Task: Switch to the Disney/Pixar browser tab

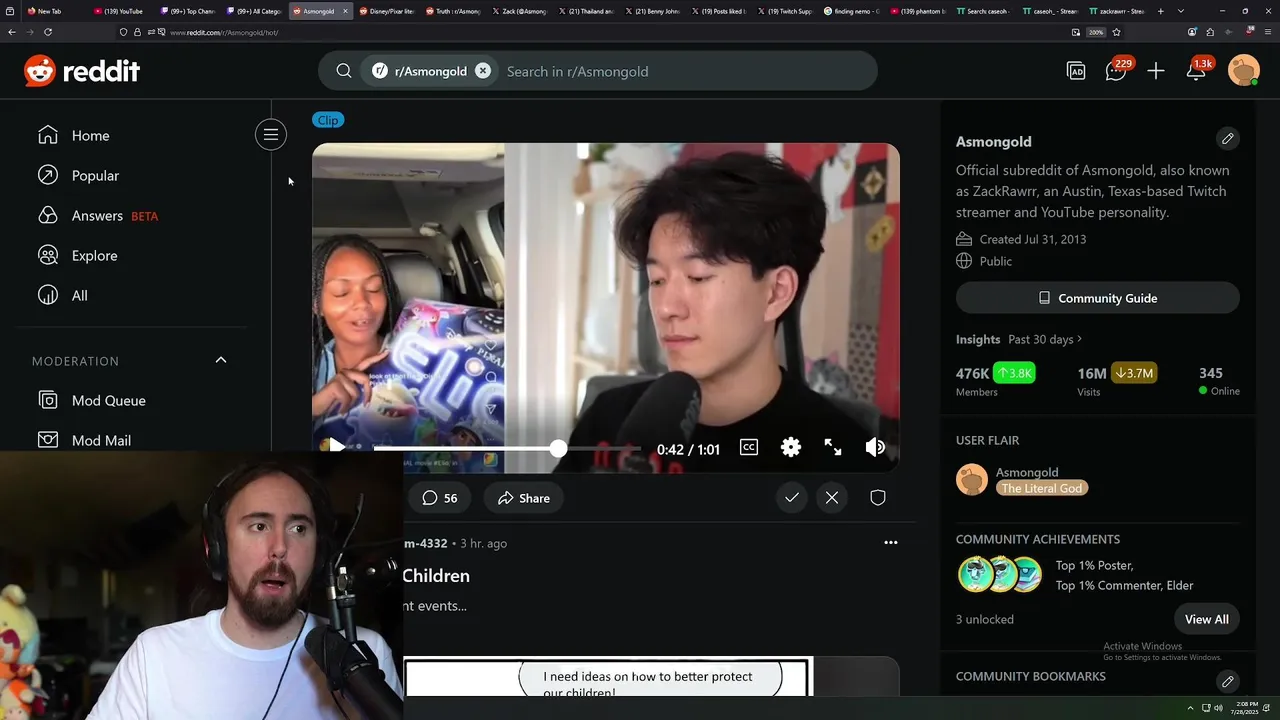Action: point(385,11)
